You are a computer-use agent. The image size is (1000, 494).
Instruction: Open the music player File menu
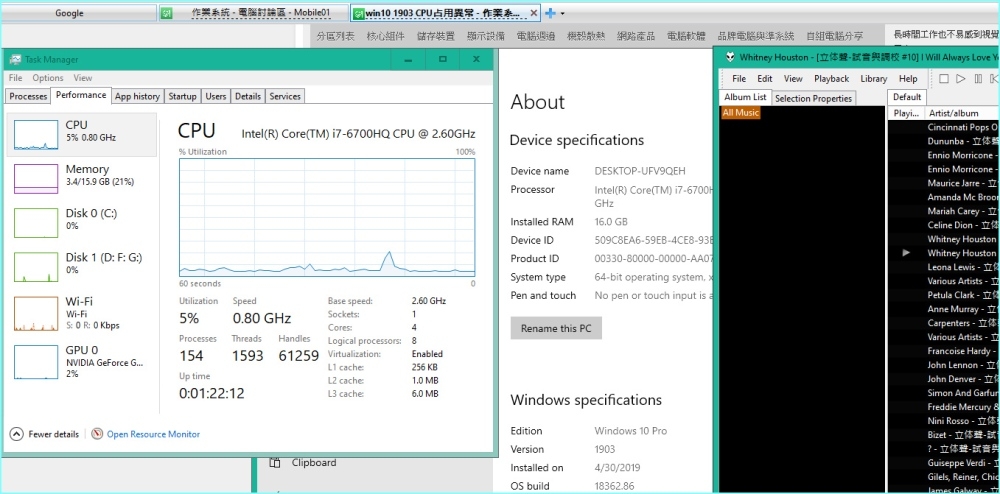click(x=739, y=78)
